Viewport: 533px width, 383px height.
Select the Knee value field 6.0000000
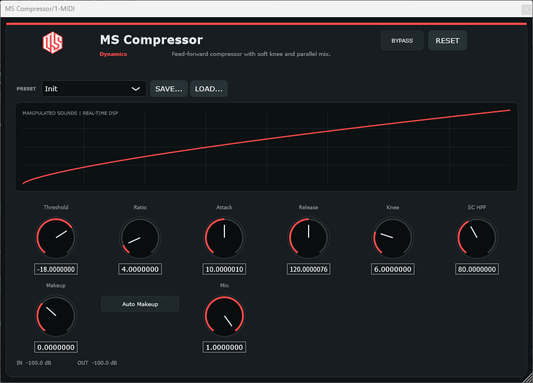coord(393,269)
